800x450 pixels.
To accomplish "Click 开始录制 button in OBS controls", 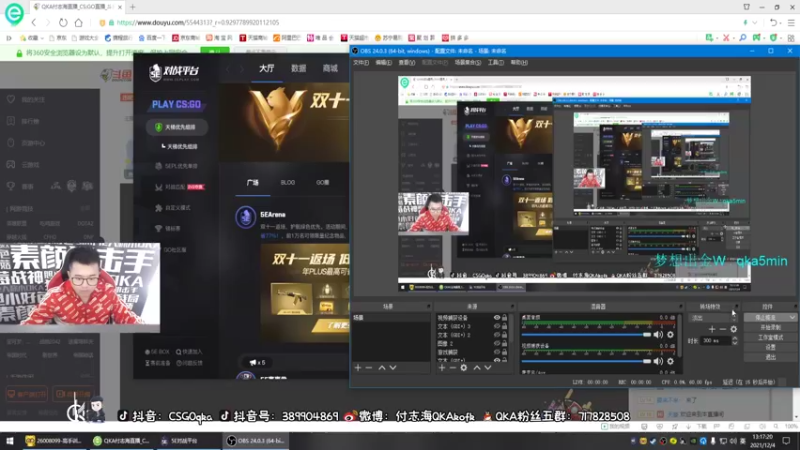I will click(x=770, y=327).
